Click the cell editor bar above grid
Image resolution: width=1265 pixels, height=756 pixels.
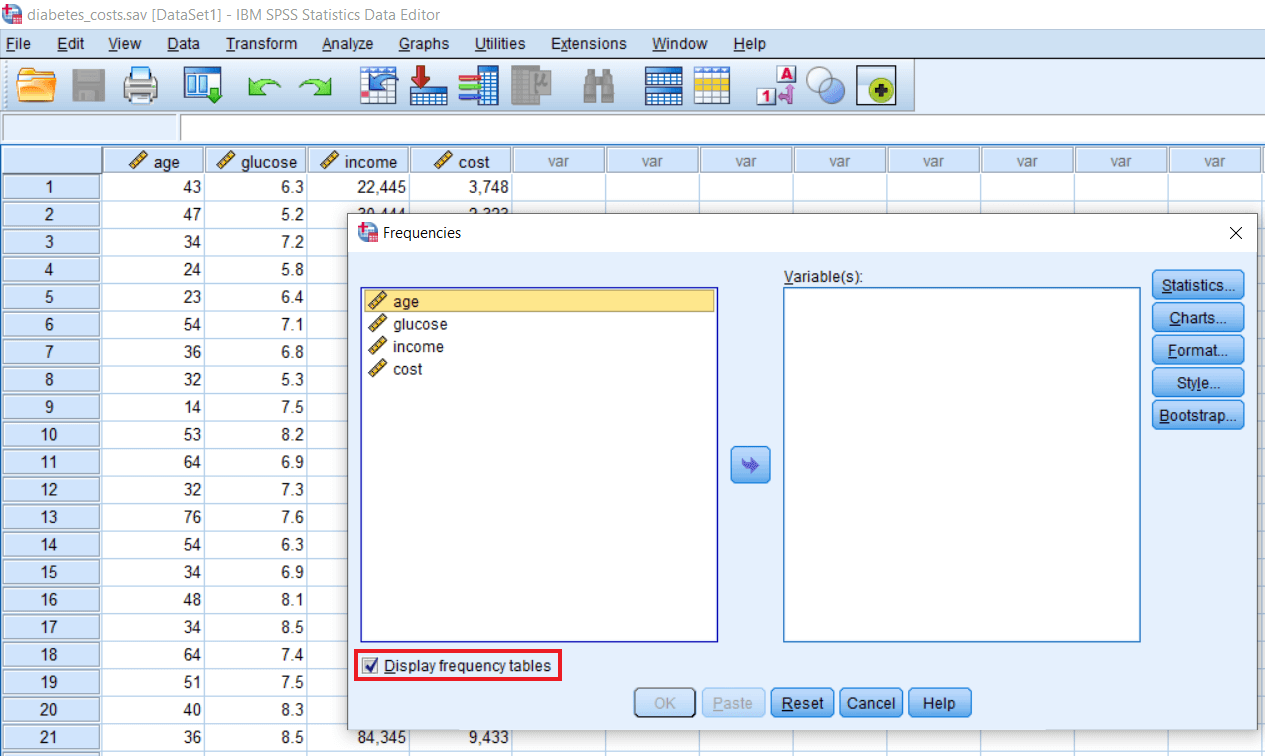tap(720, 128)
